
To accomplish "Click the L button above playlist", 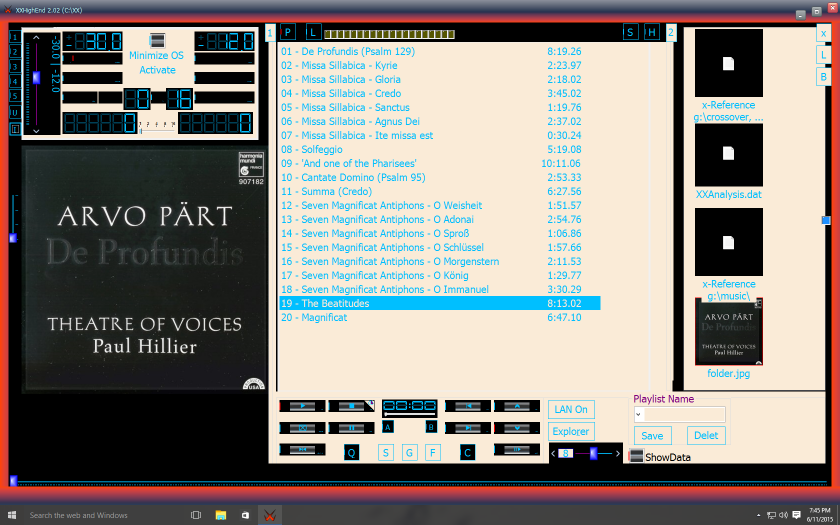I will coord(313,32).
